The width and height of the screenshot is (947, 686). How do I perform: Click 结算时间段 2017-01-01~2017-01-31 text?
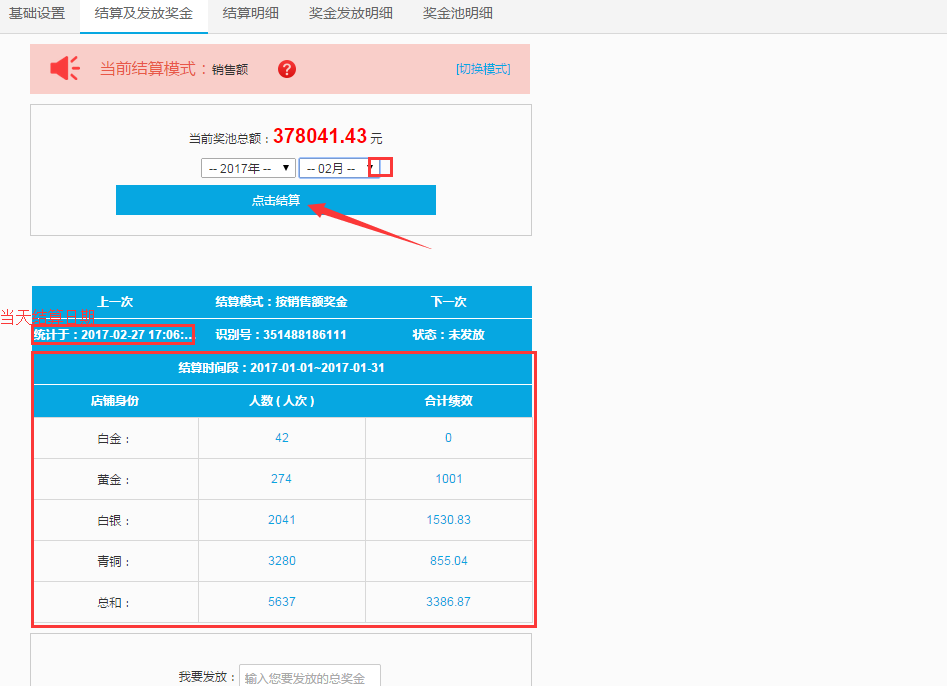click(281, 368)
